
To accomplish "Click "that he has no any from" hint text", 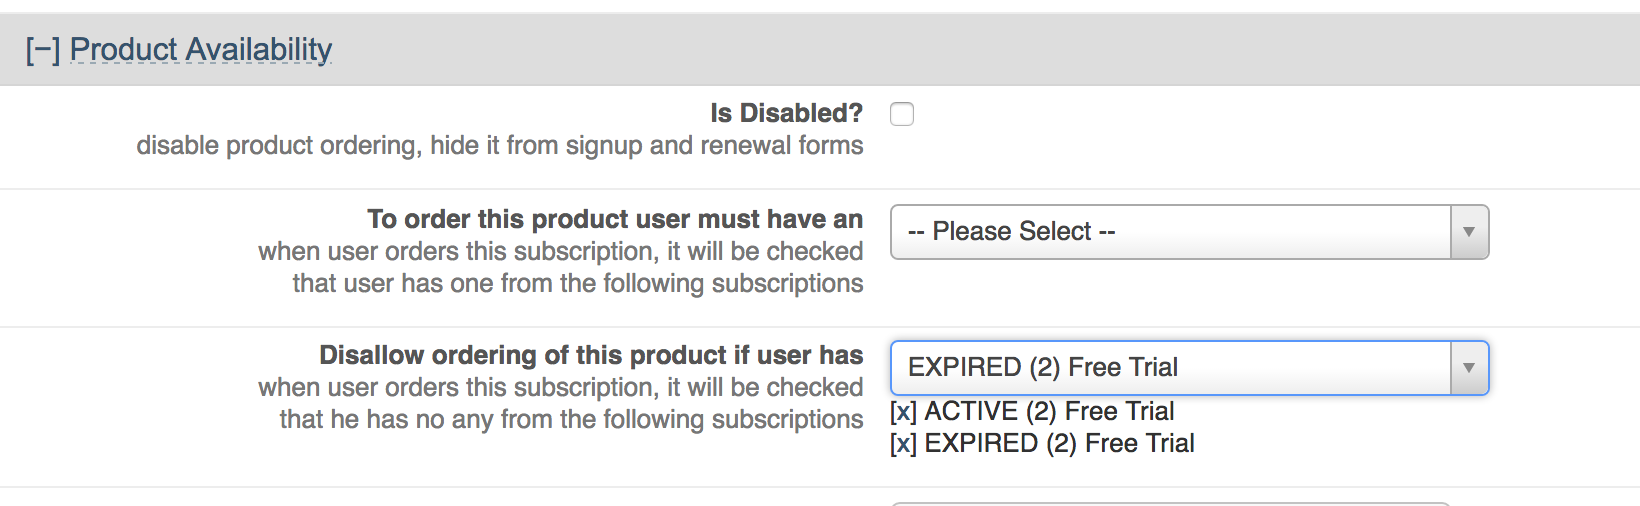I will (x=571, y=419).
